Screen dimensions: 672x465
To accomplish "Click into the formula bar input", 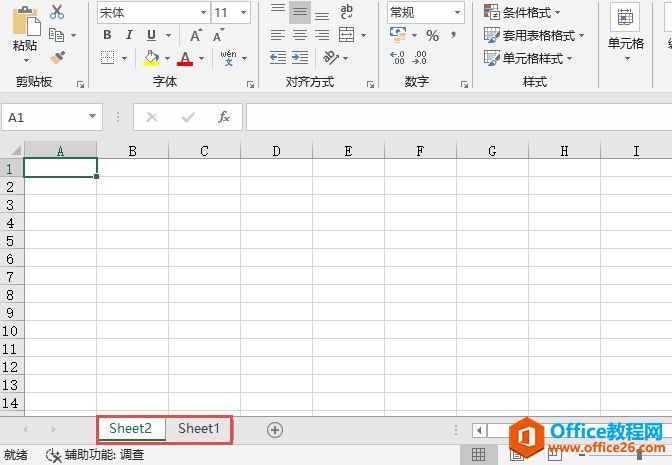I will (x=459, y=117).
